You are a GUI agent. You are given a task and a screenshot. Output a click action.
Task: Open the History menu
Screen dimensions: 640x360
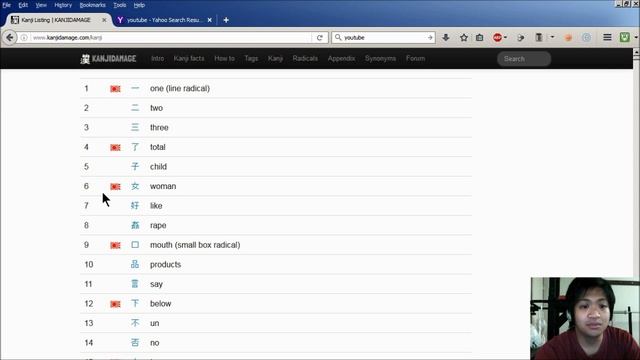point(63,5)
